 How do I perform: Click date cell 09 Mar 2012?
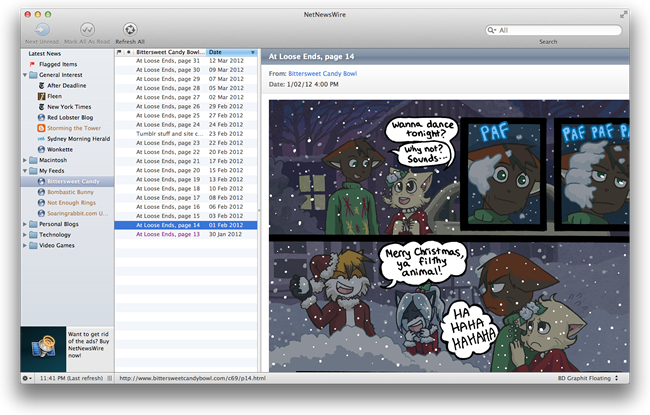click(x=226, y=70)
